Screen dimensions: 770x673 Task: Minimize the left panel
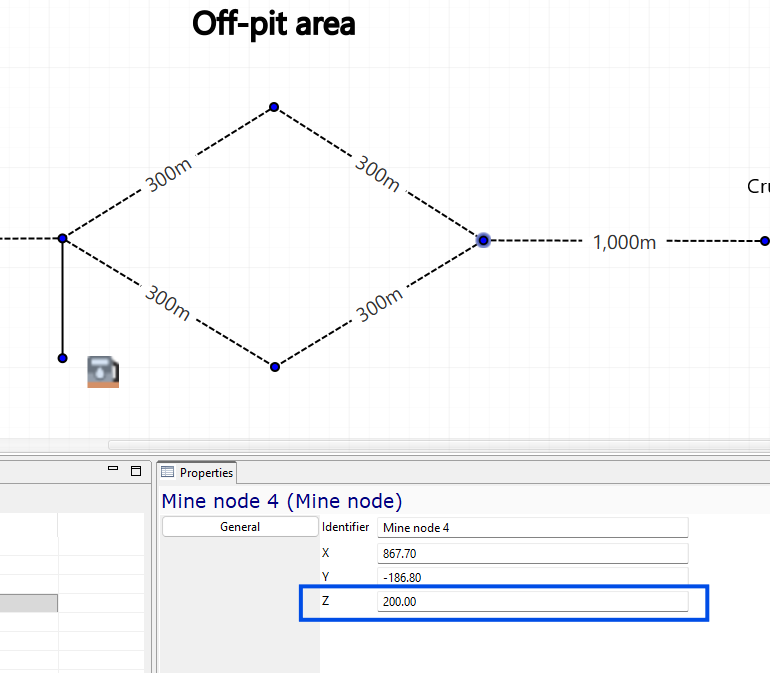113,469
